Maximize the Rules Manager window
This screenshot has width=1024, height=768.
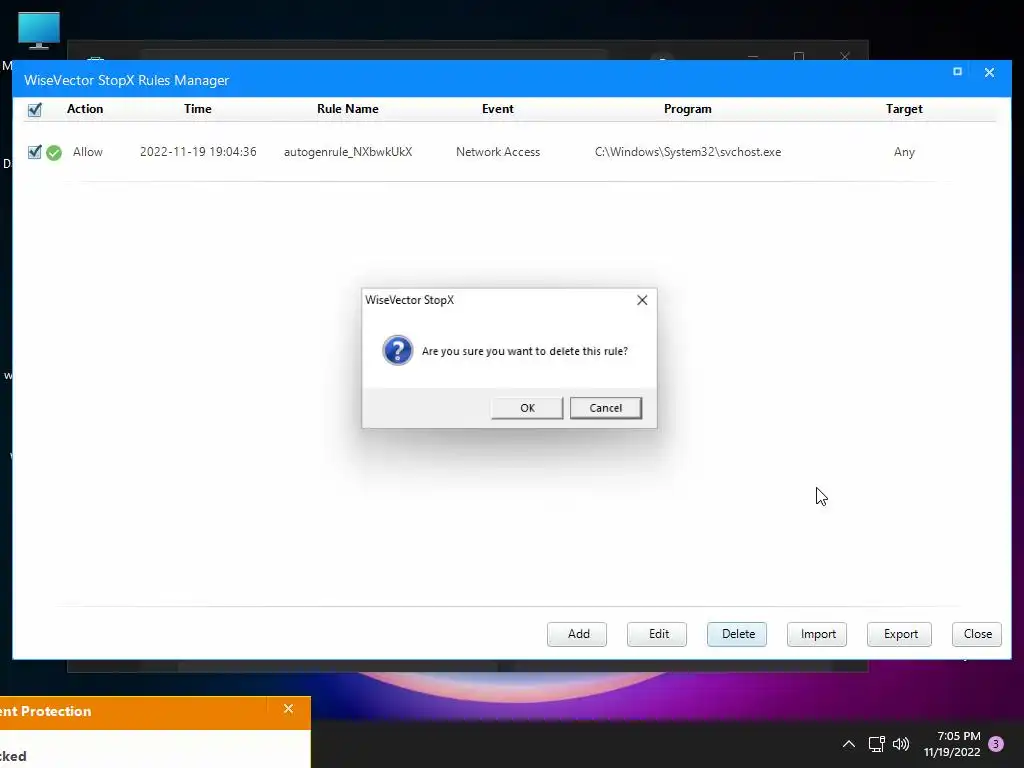(957, 72)
